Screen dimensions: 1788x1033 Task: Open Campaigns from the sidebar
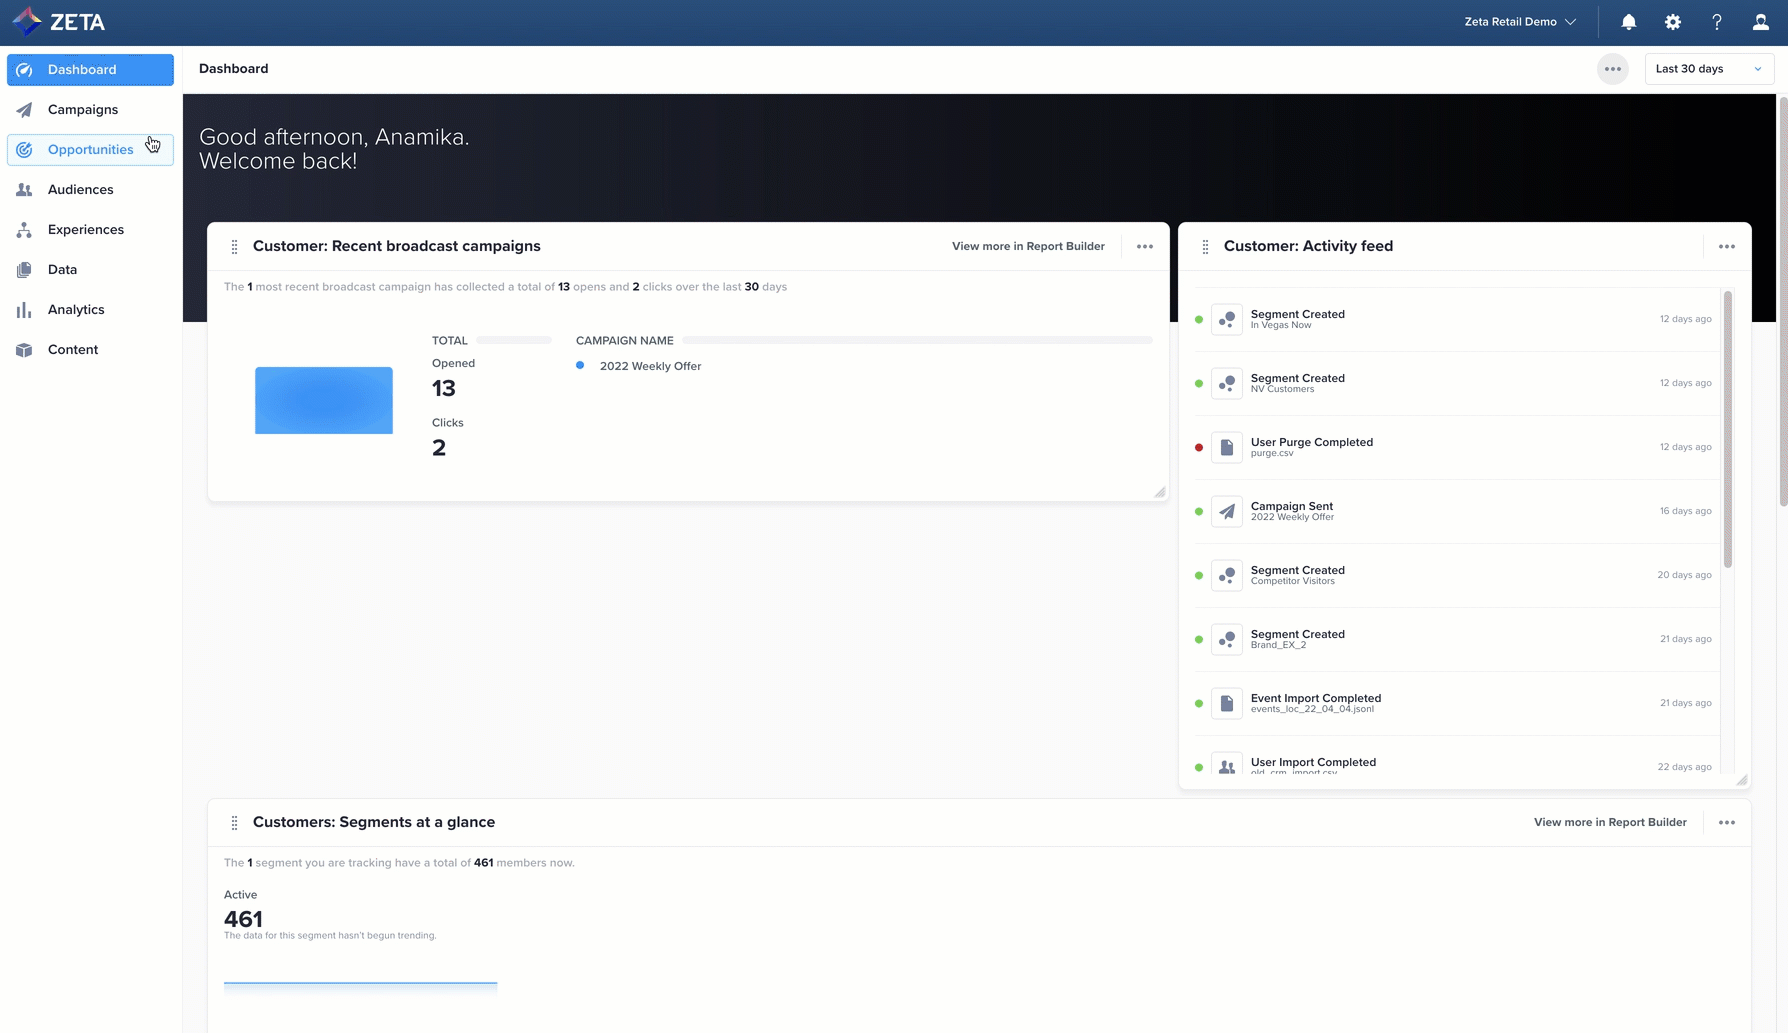(x=90, y=110)
